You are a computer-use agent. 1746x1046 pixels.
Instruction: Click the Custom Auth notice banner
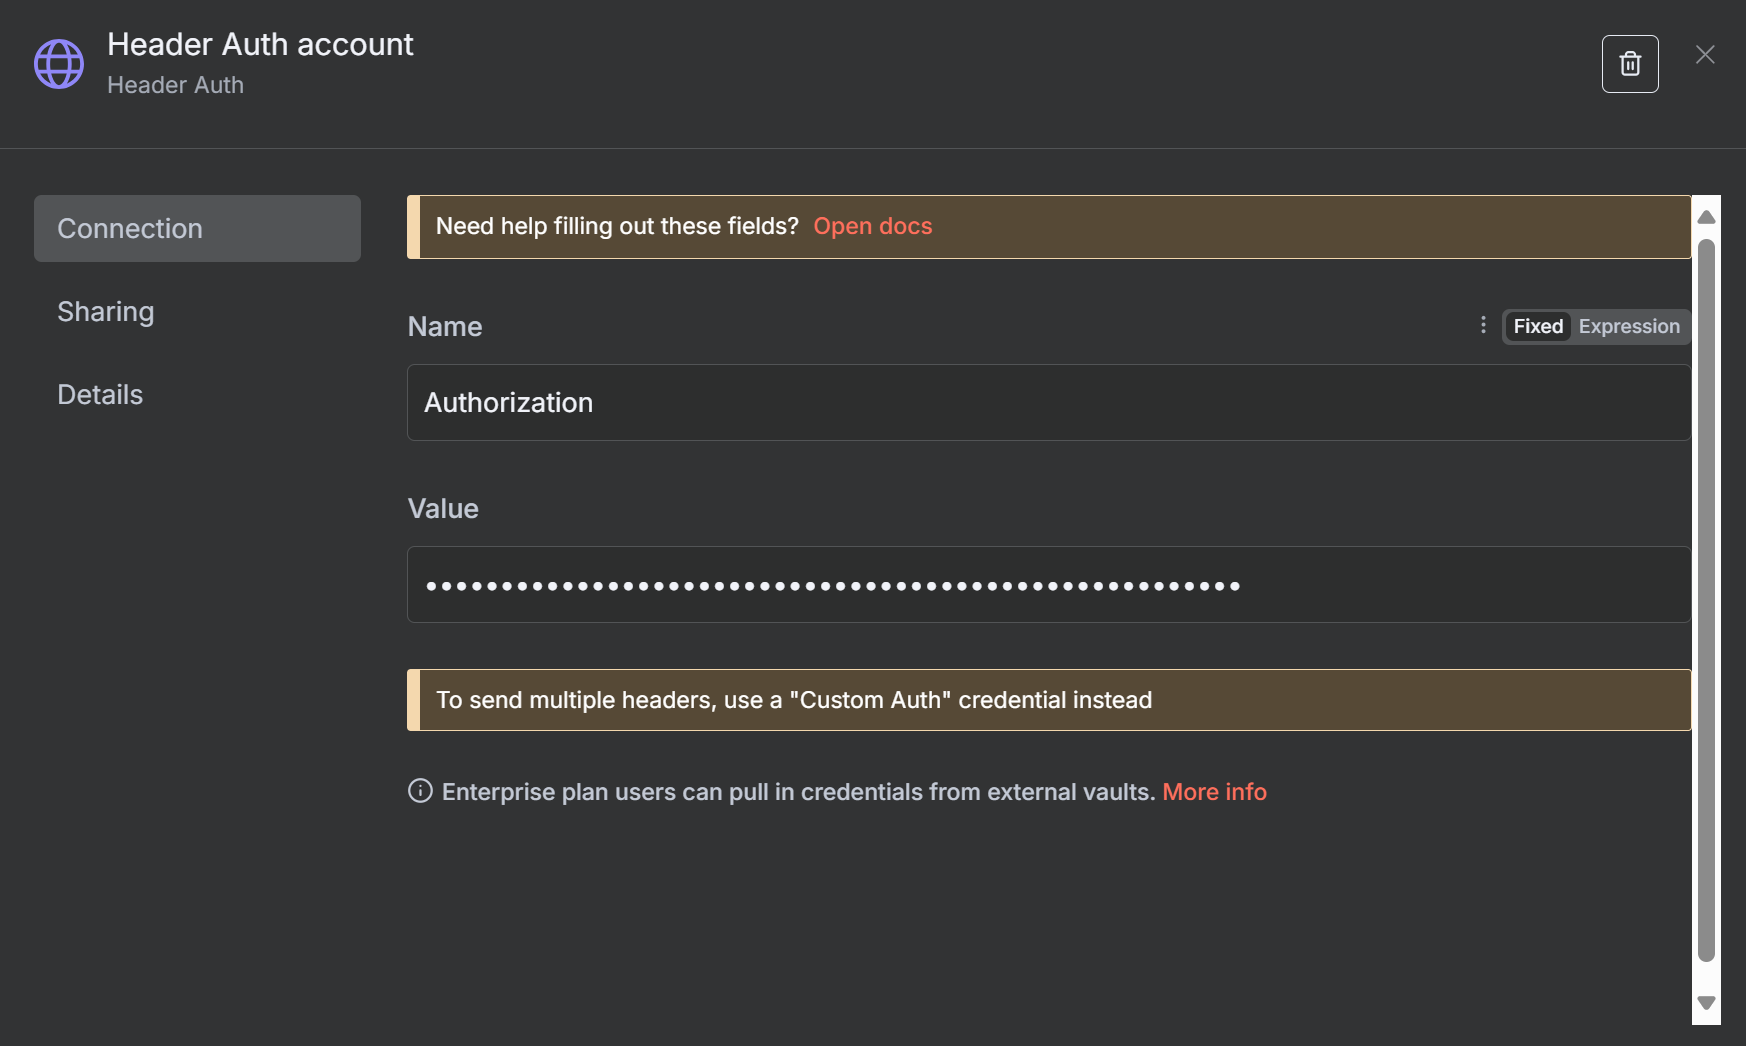tap(1048, 700)
